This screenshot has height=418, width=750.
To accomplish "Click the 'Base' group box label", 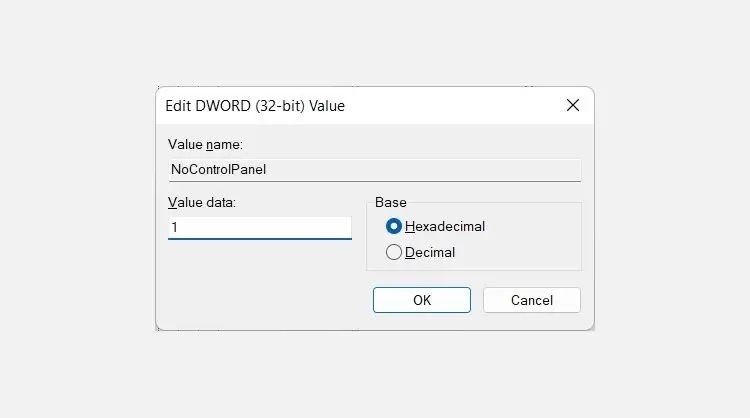I will 391,202.
